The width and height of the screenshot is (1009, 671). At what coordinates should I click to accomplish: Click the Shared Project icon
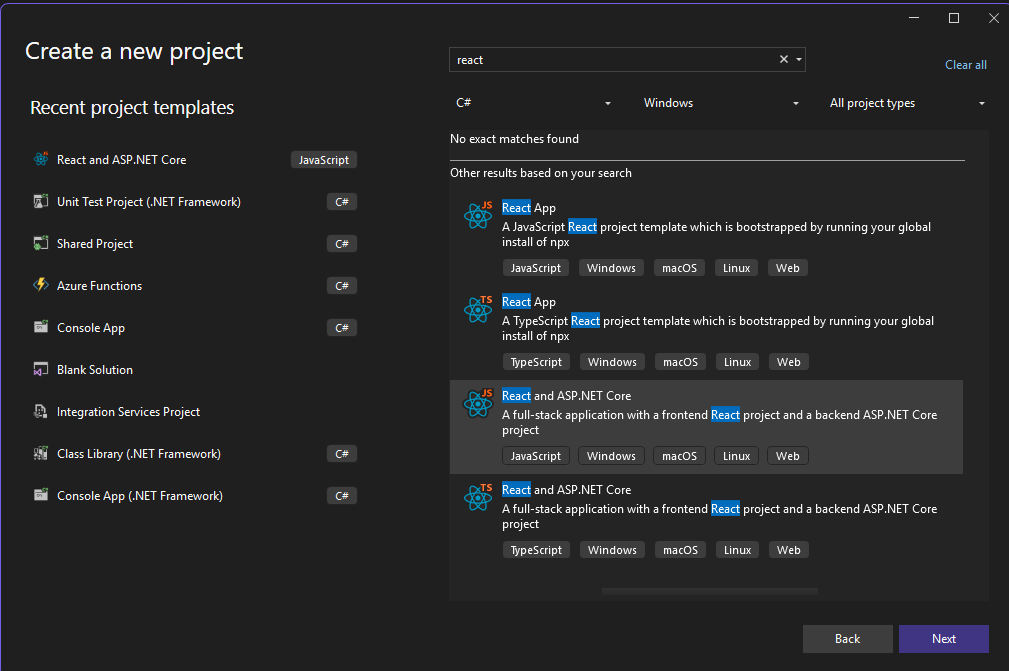pos(41,243)
